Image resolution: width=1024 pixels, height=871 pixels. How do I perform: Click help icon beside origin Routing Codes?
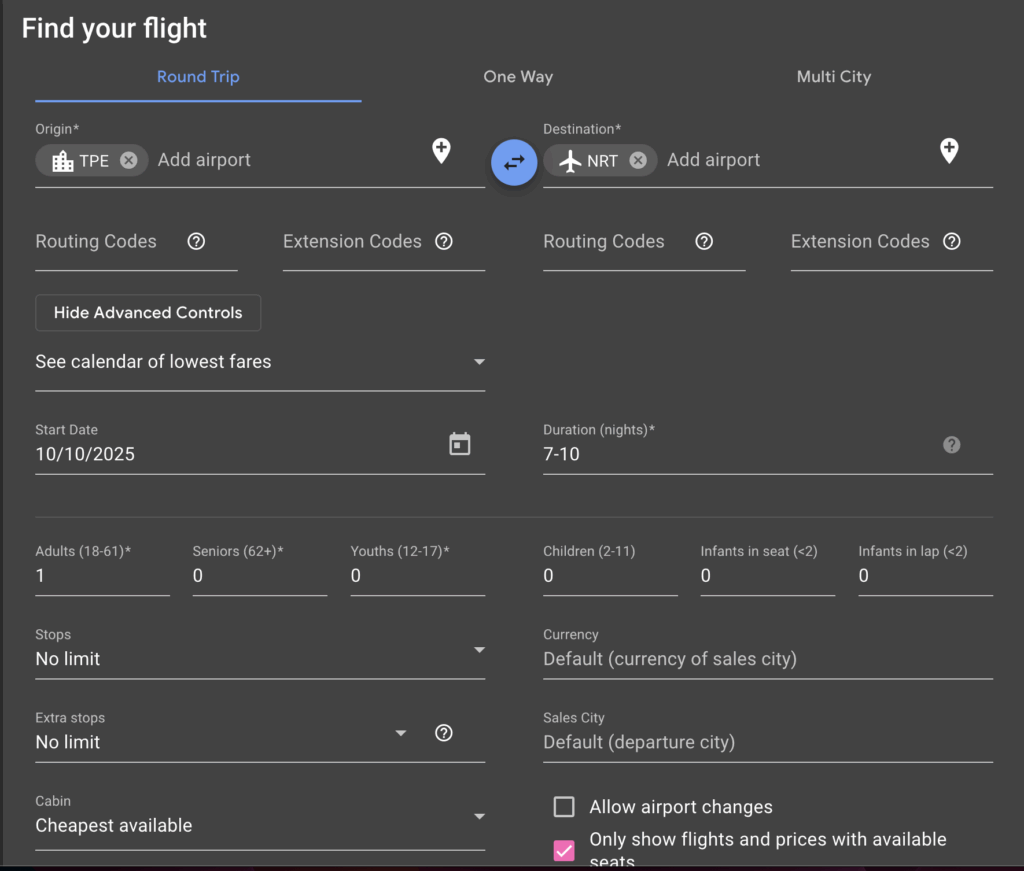coord(196,241)
